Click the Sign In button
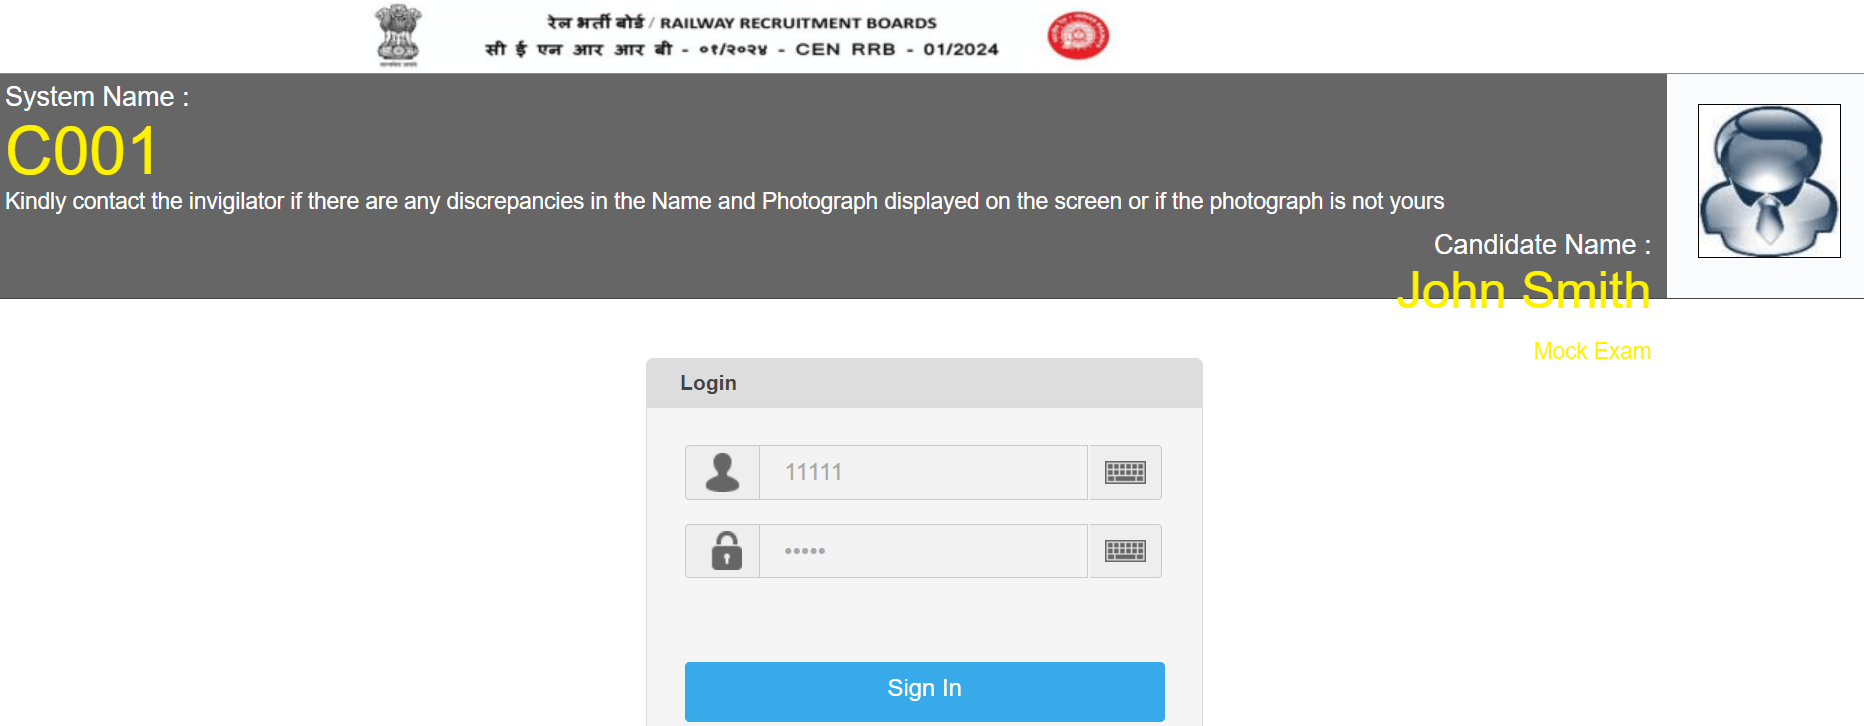1864x726 pixels. tap(924, 691)
